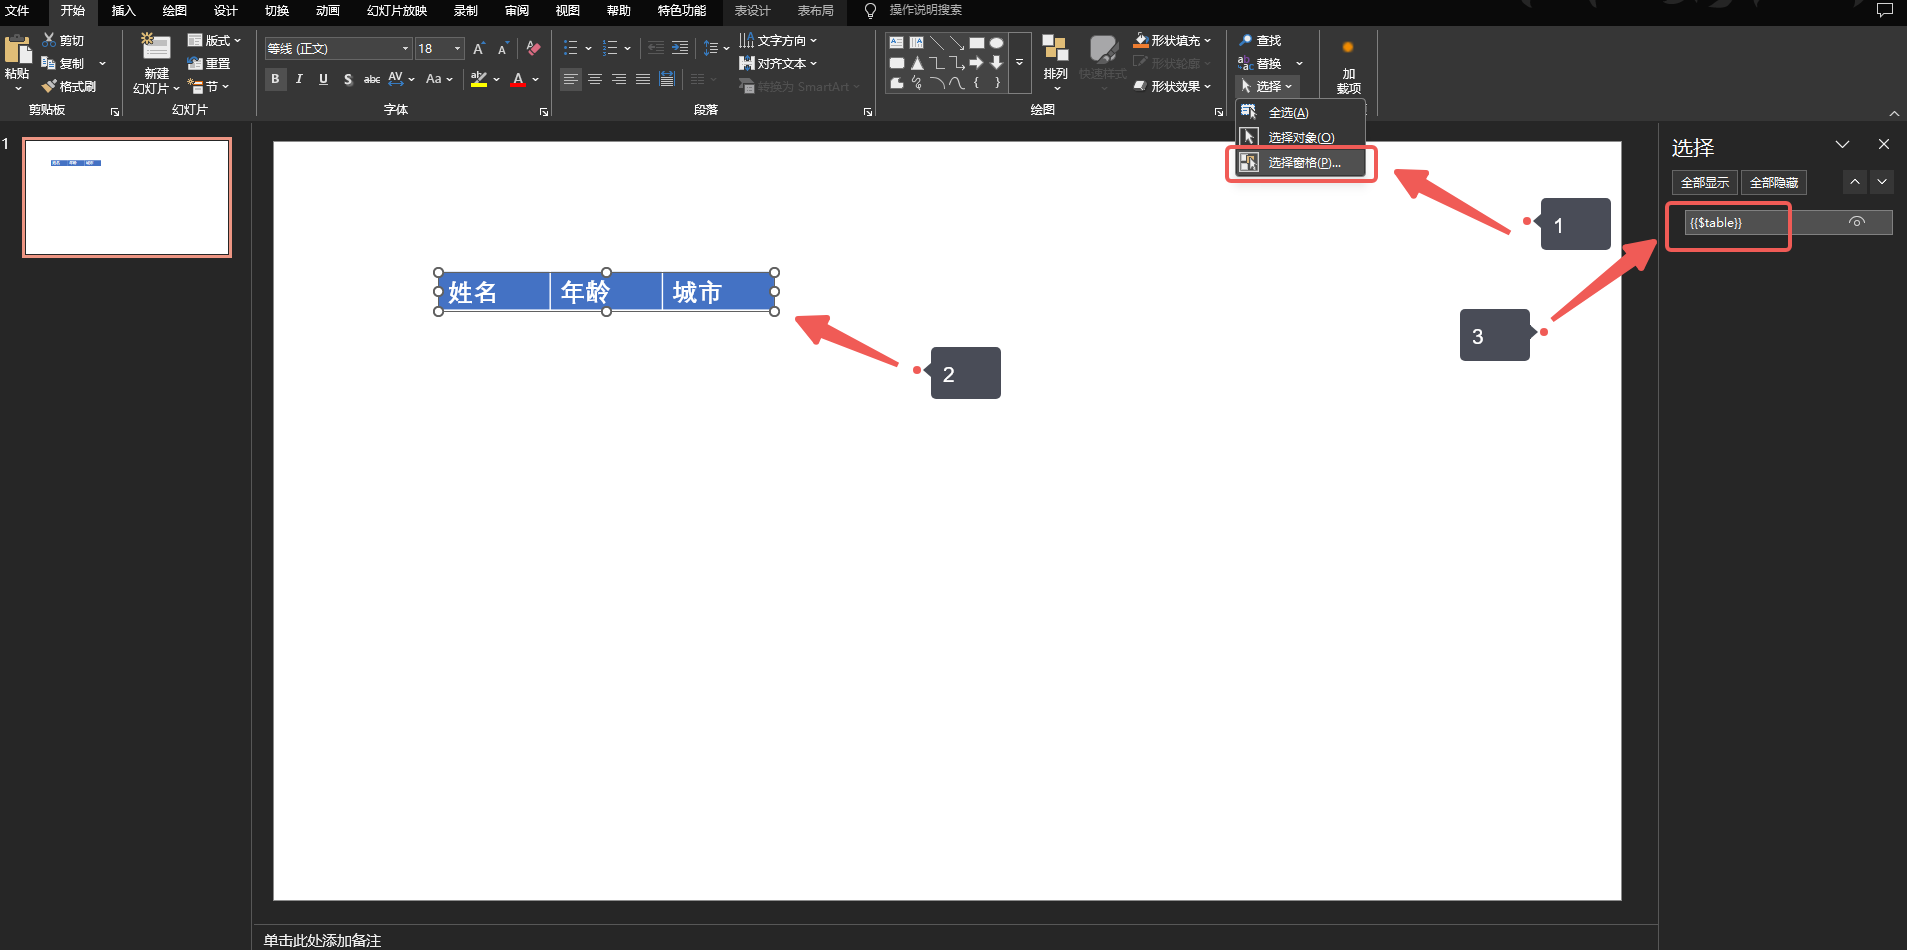This screenshot has width=1907, height=950.
Task: Open the 文件 (File) tab
Action: point(18,10)
